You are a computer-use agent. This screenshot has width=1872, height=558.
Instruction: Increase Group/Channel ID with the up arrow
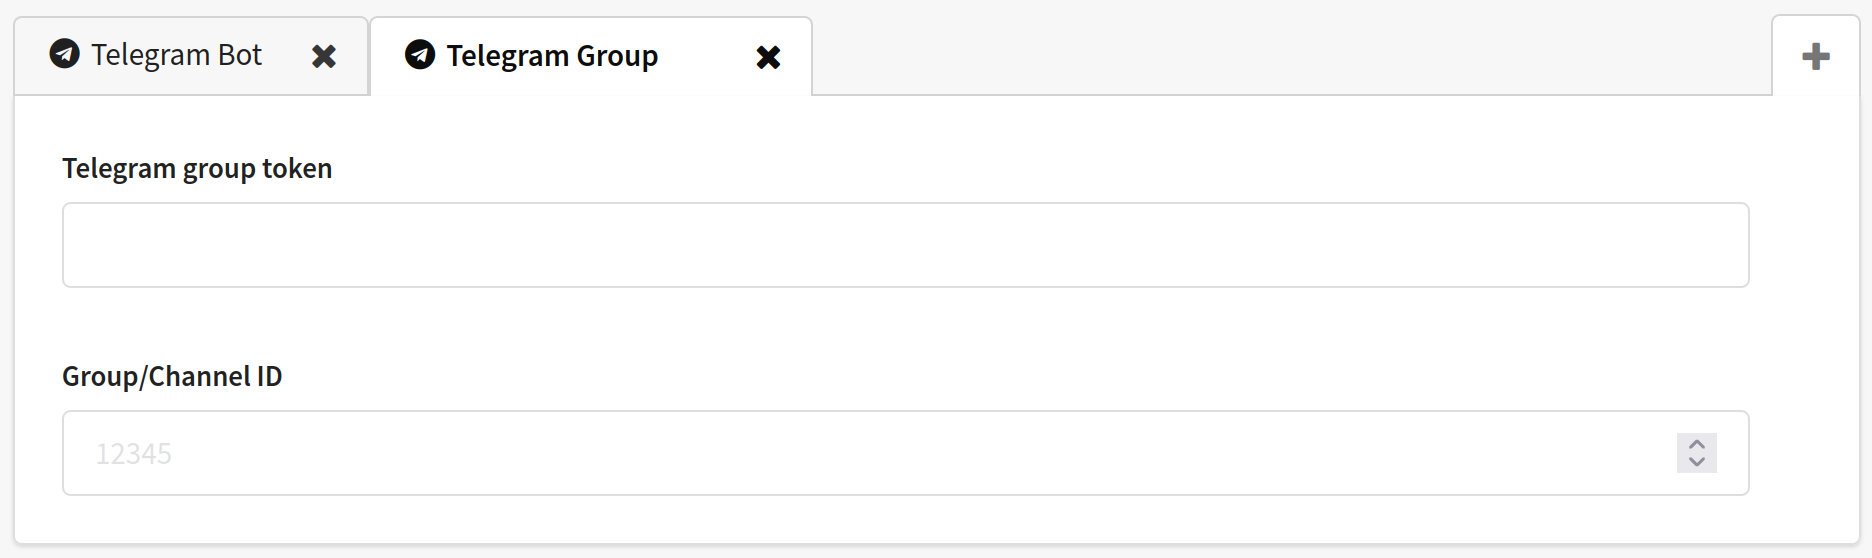click(1697, 443)
